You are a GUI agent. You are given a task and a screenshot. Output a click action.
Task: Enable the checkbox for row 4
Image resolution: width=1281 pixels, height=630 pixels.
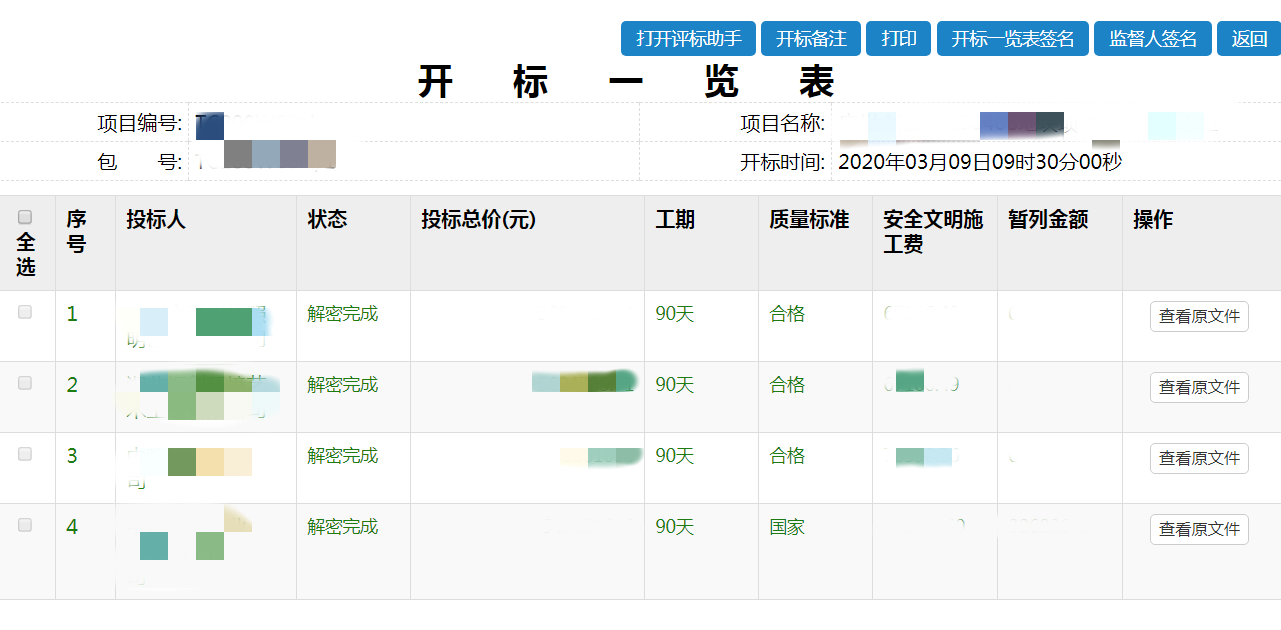pos(25,525)
